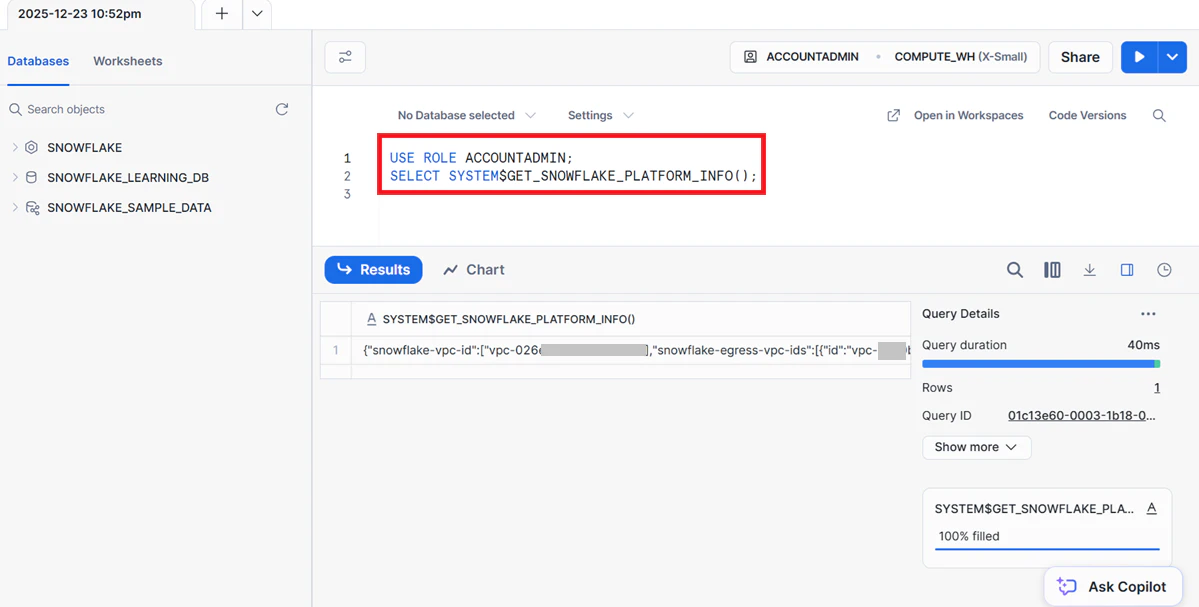The image size is (1199, 607).
Task: Download the query results
Action: click(x=1090, y=270)
